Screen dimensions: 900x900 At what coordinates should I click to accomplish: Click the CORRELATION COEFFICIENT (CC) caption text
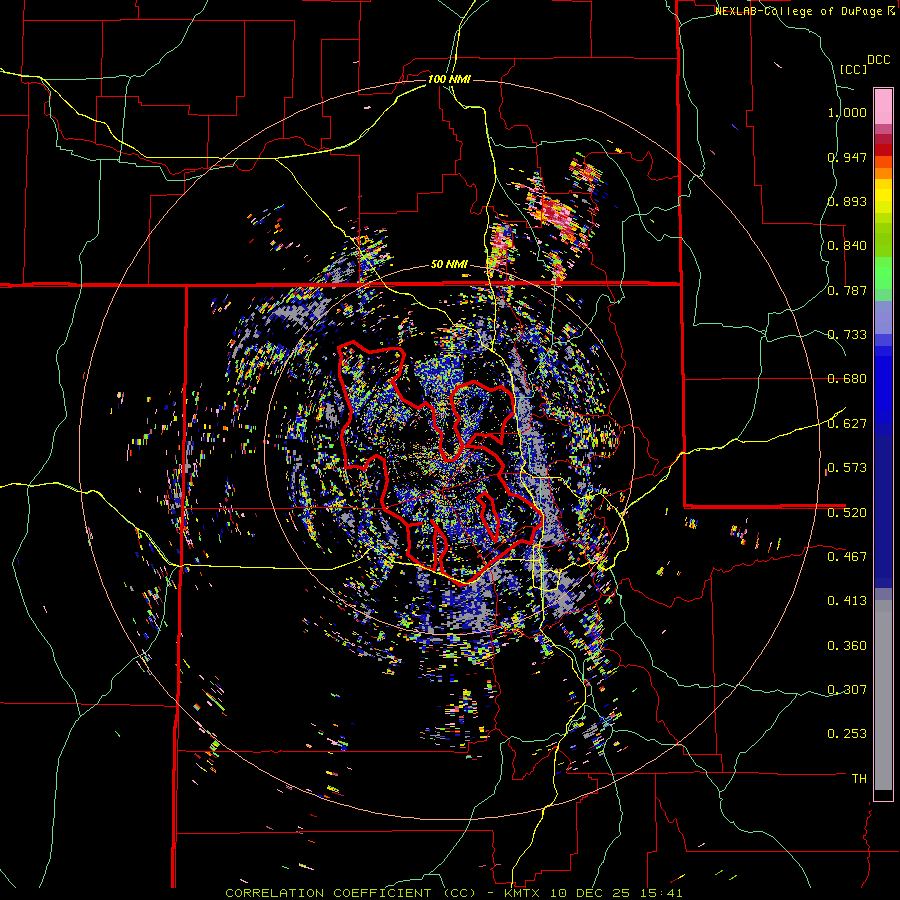click(350, 893)
